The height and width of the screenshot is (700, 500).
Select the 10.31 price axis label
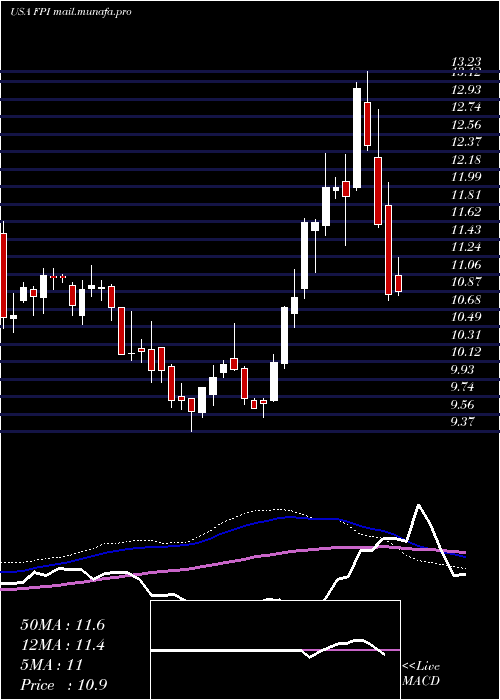(467, 335)
